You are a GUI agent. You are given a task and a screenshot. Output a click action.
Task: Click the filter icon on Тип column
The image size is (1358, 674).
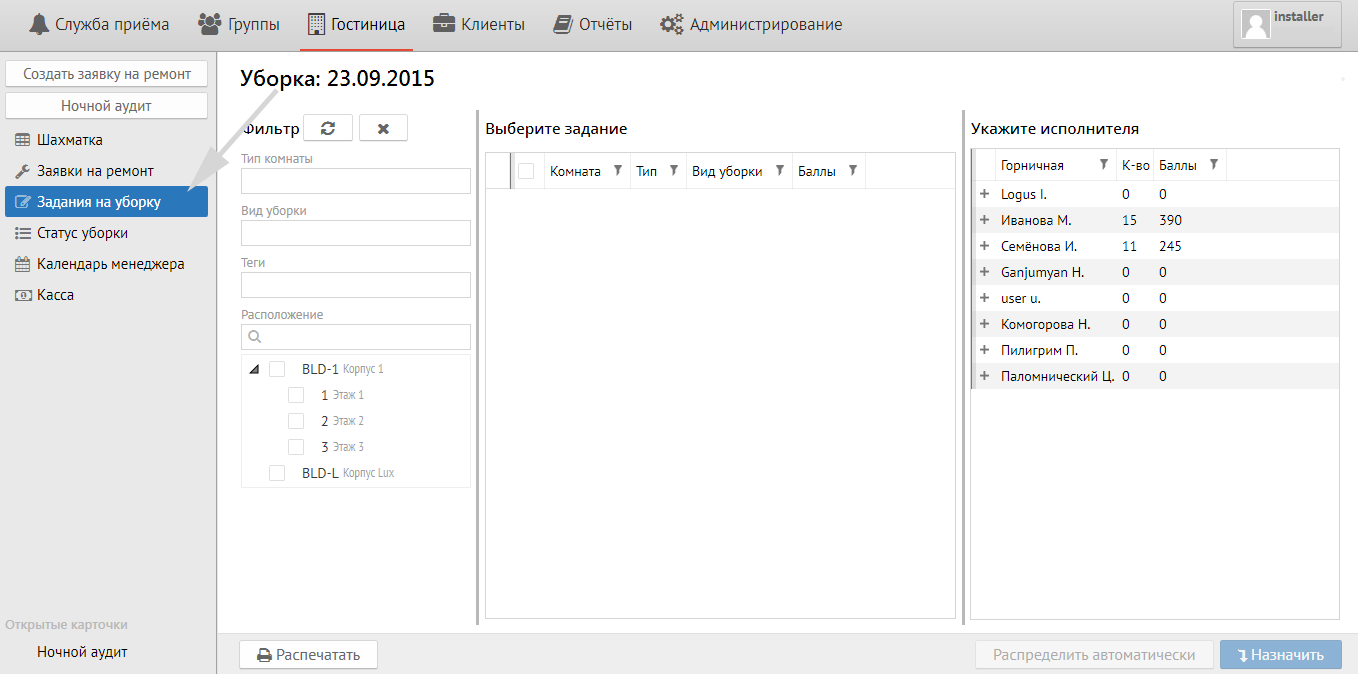point(674,171)
